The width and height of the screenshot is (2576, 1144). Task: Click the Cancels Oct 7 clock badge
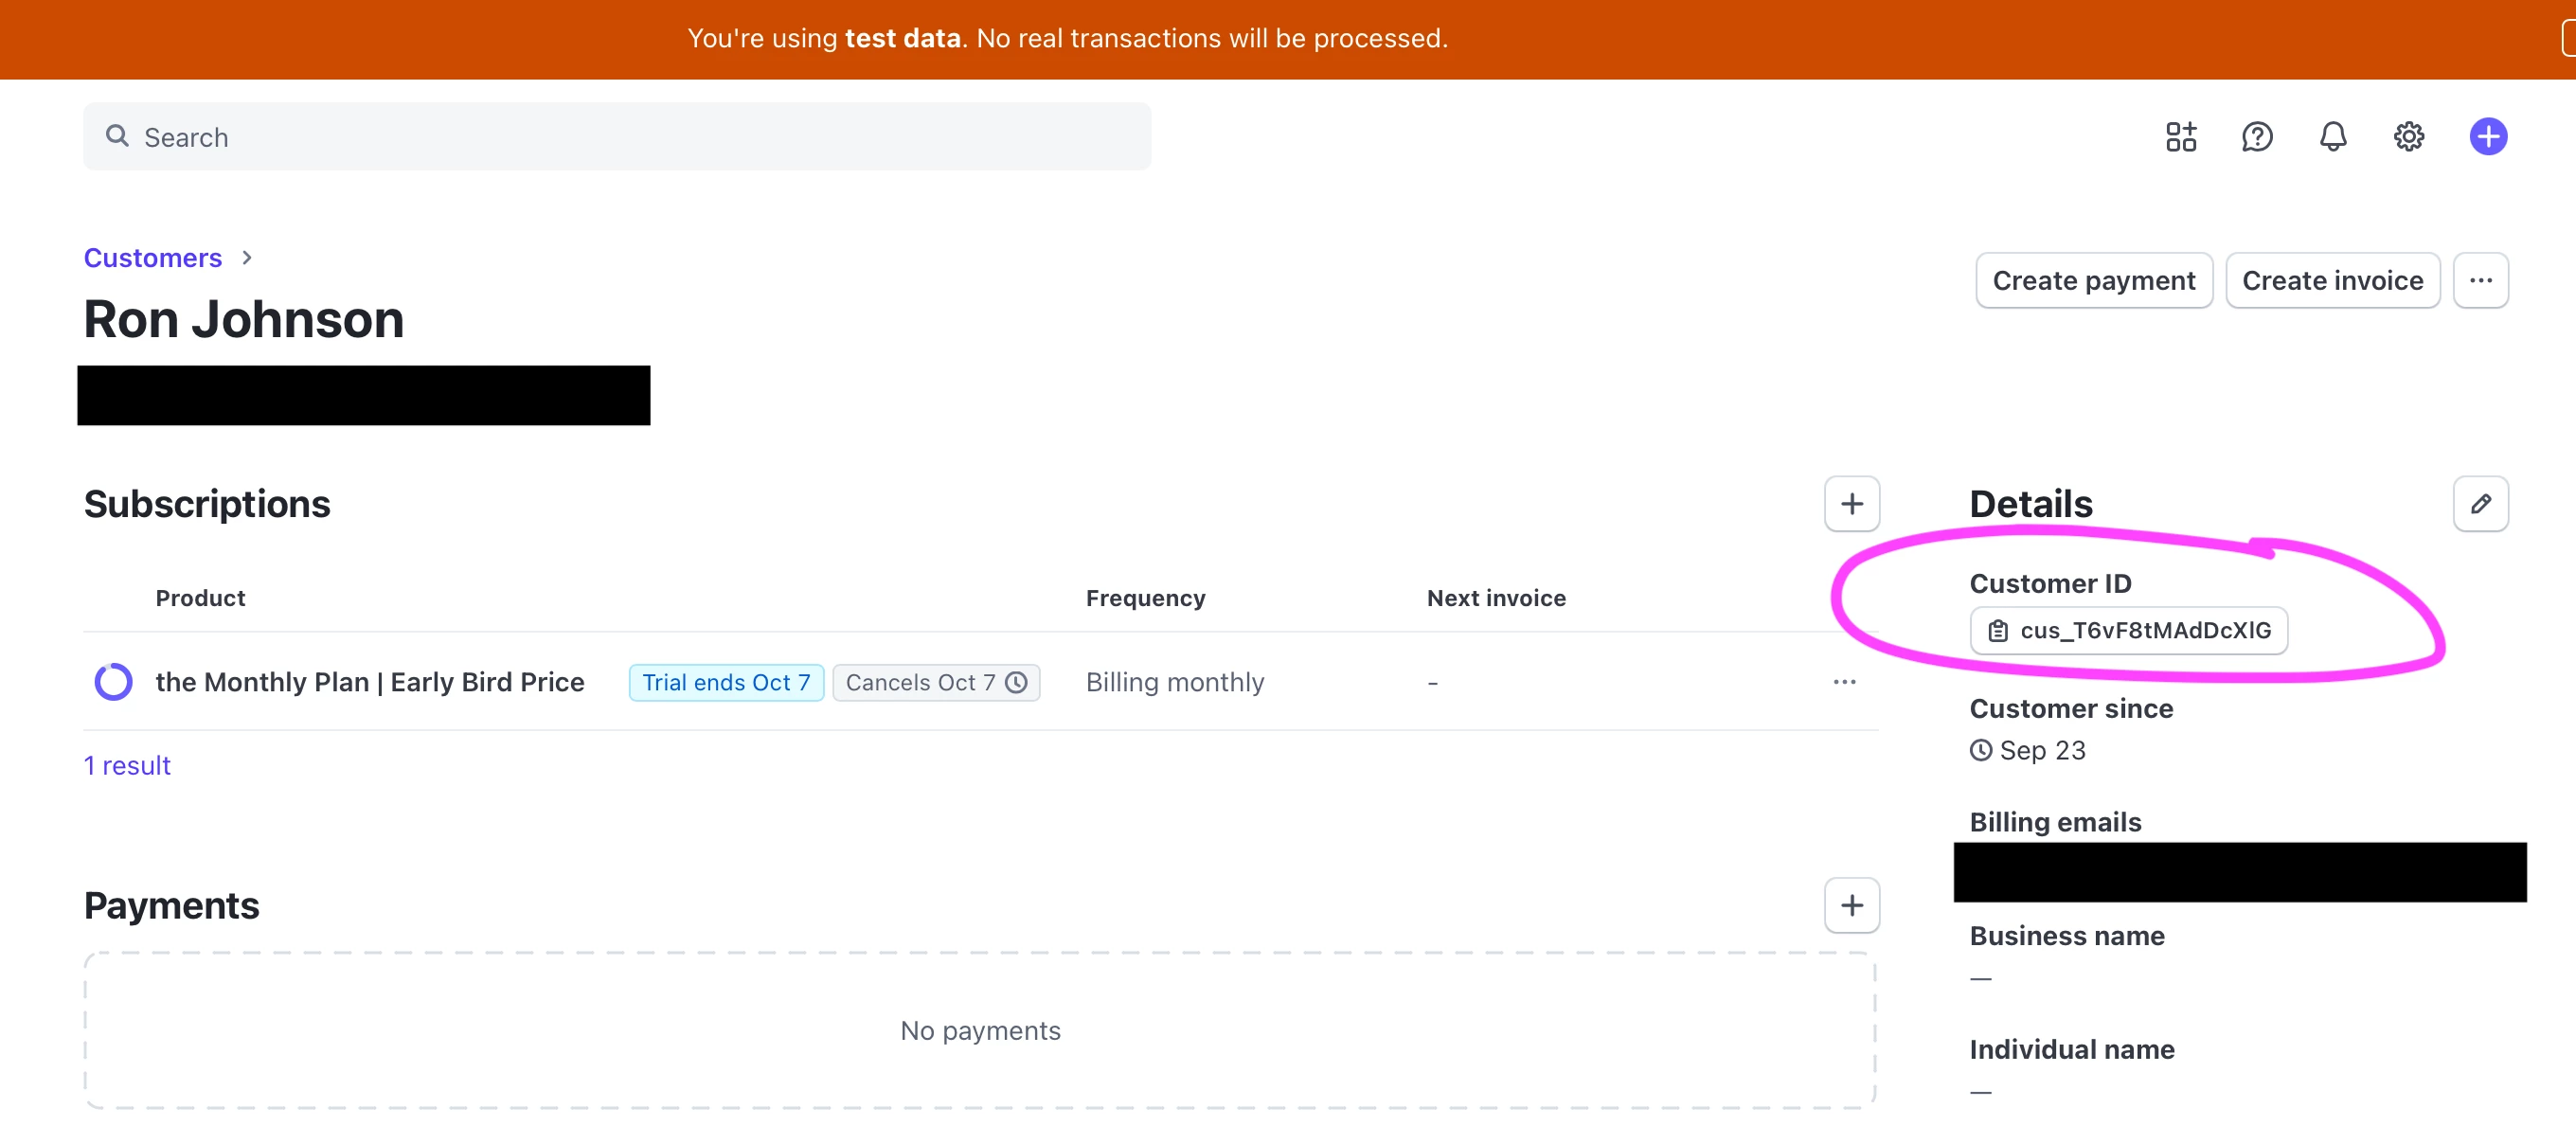coord(935,683)
